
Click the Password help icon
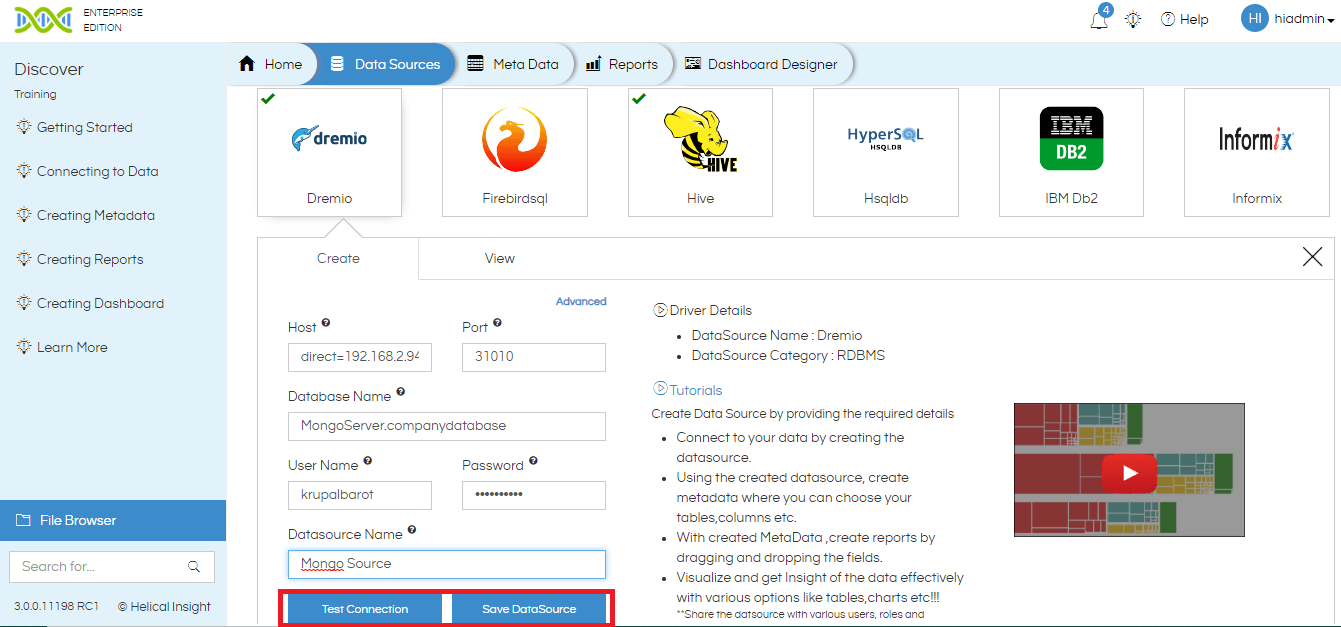533,462
